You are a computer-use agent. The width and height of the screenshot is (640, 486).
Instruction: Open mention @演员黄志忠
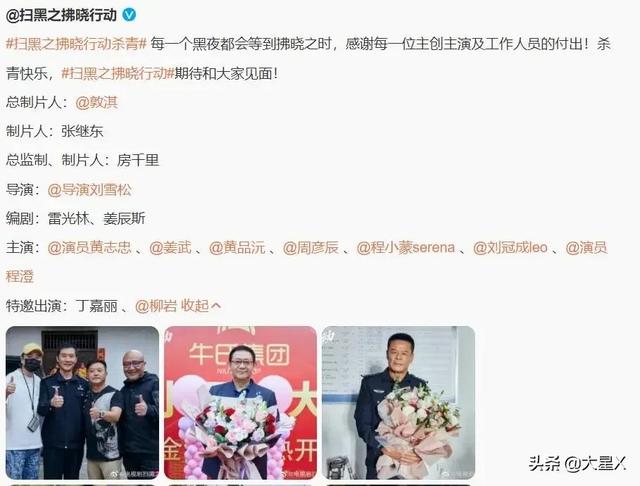pos(89,248)
